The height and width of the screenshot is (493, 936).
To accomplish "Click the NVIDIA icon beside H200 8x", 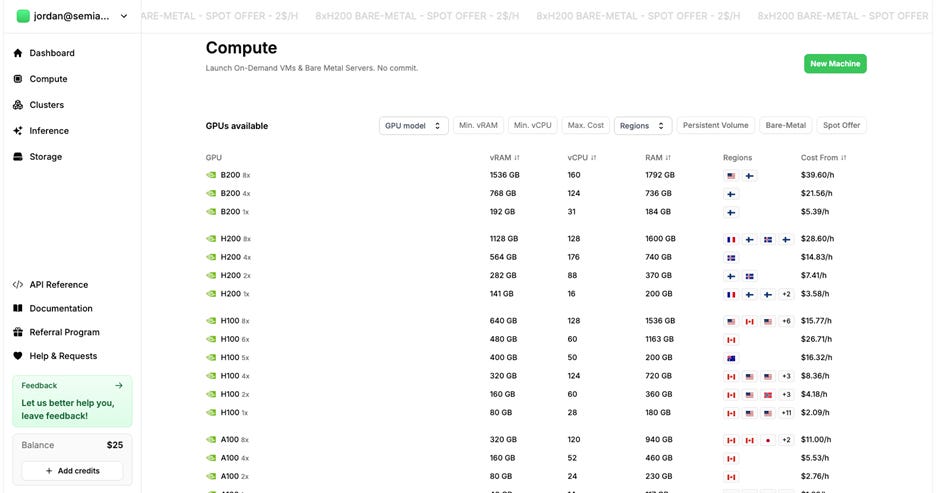I will pos(211,239).
